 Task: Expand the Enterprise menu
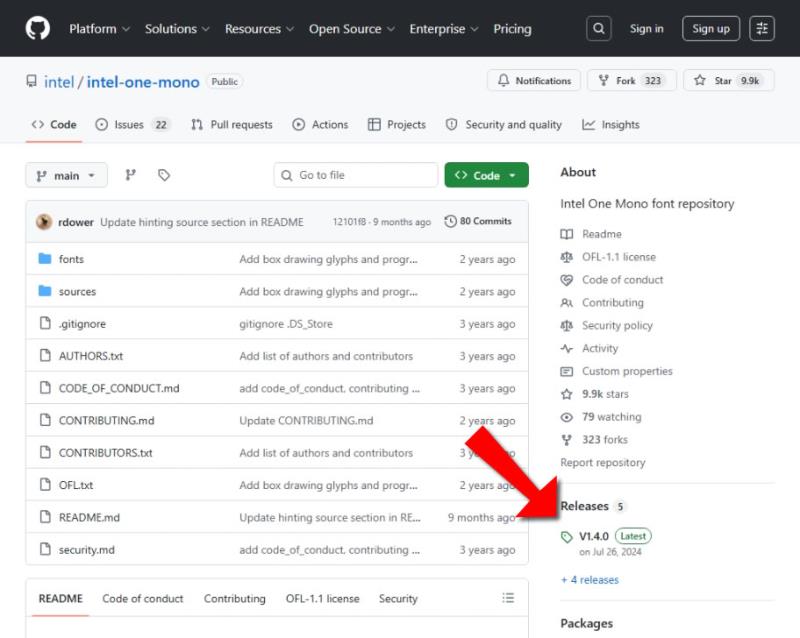click(x=444, y=29)
